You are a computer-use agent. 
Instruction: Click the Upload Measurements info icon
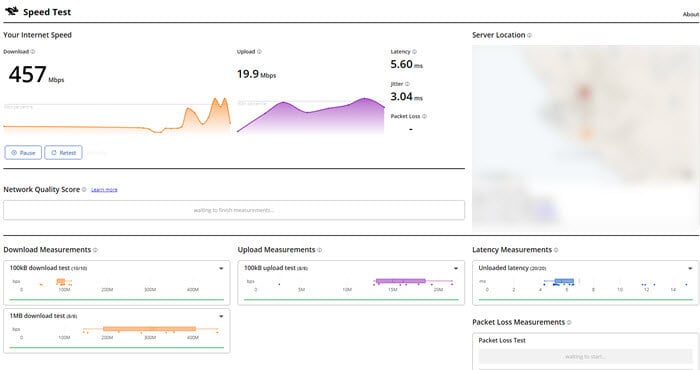coord(319,250)
